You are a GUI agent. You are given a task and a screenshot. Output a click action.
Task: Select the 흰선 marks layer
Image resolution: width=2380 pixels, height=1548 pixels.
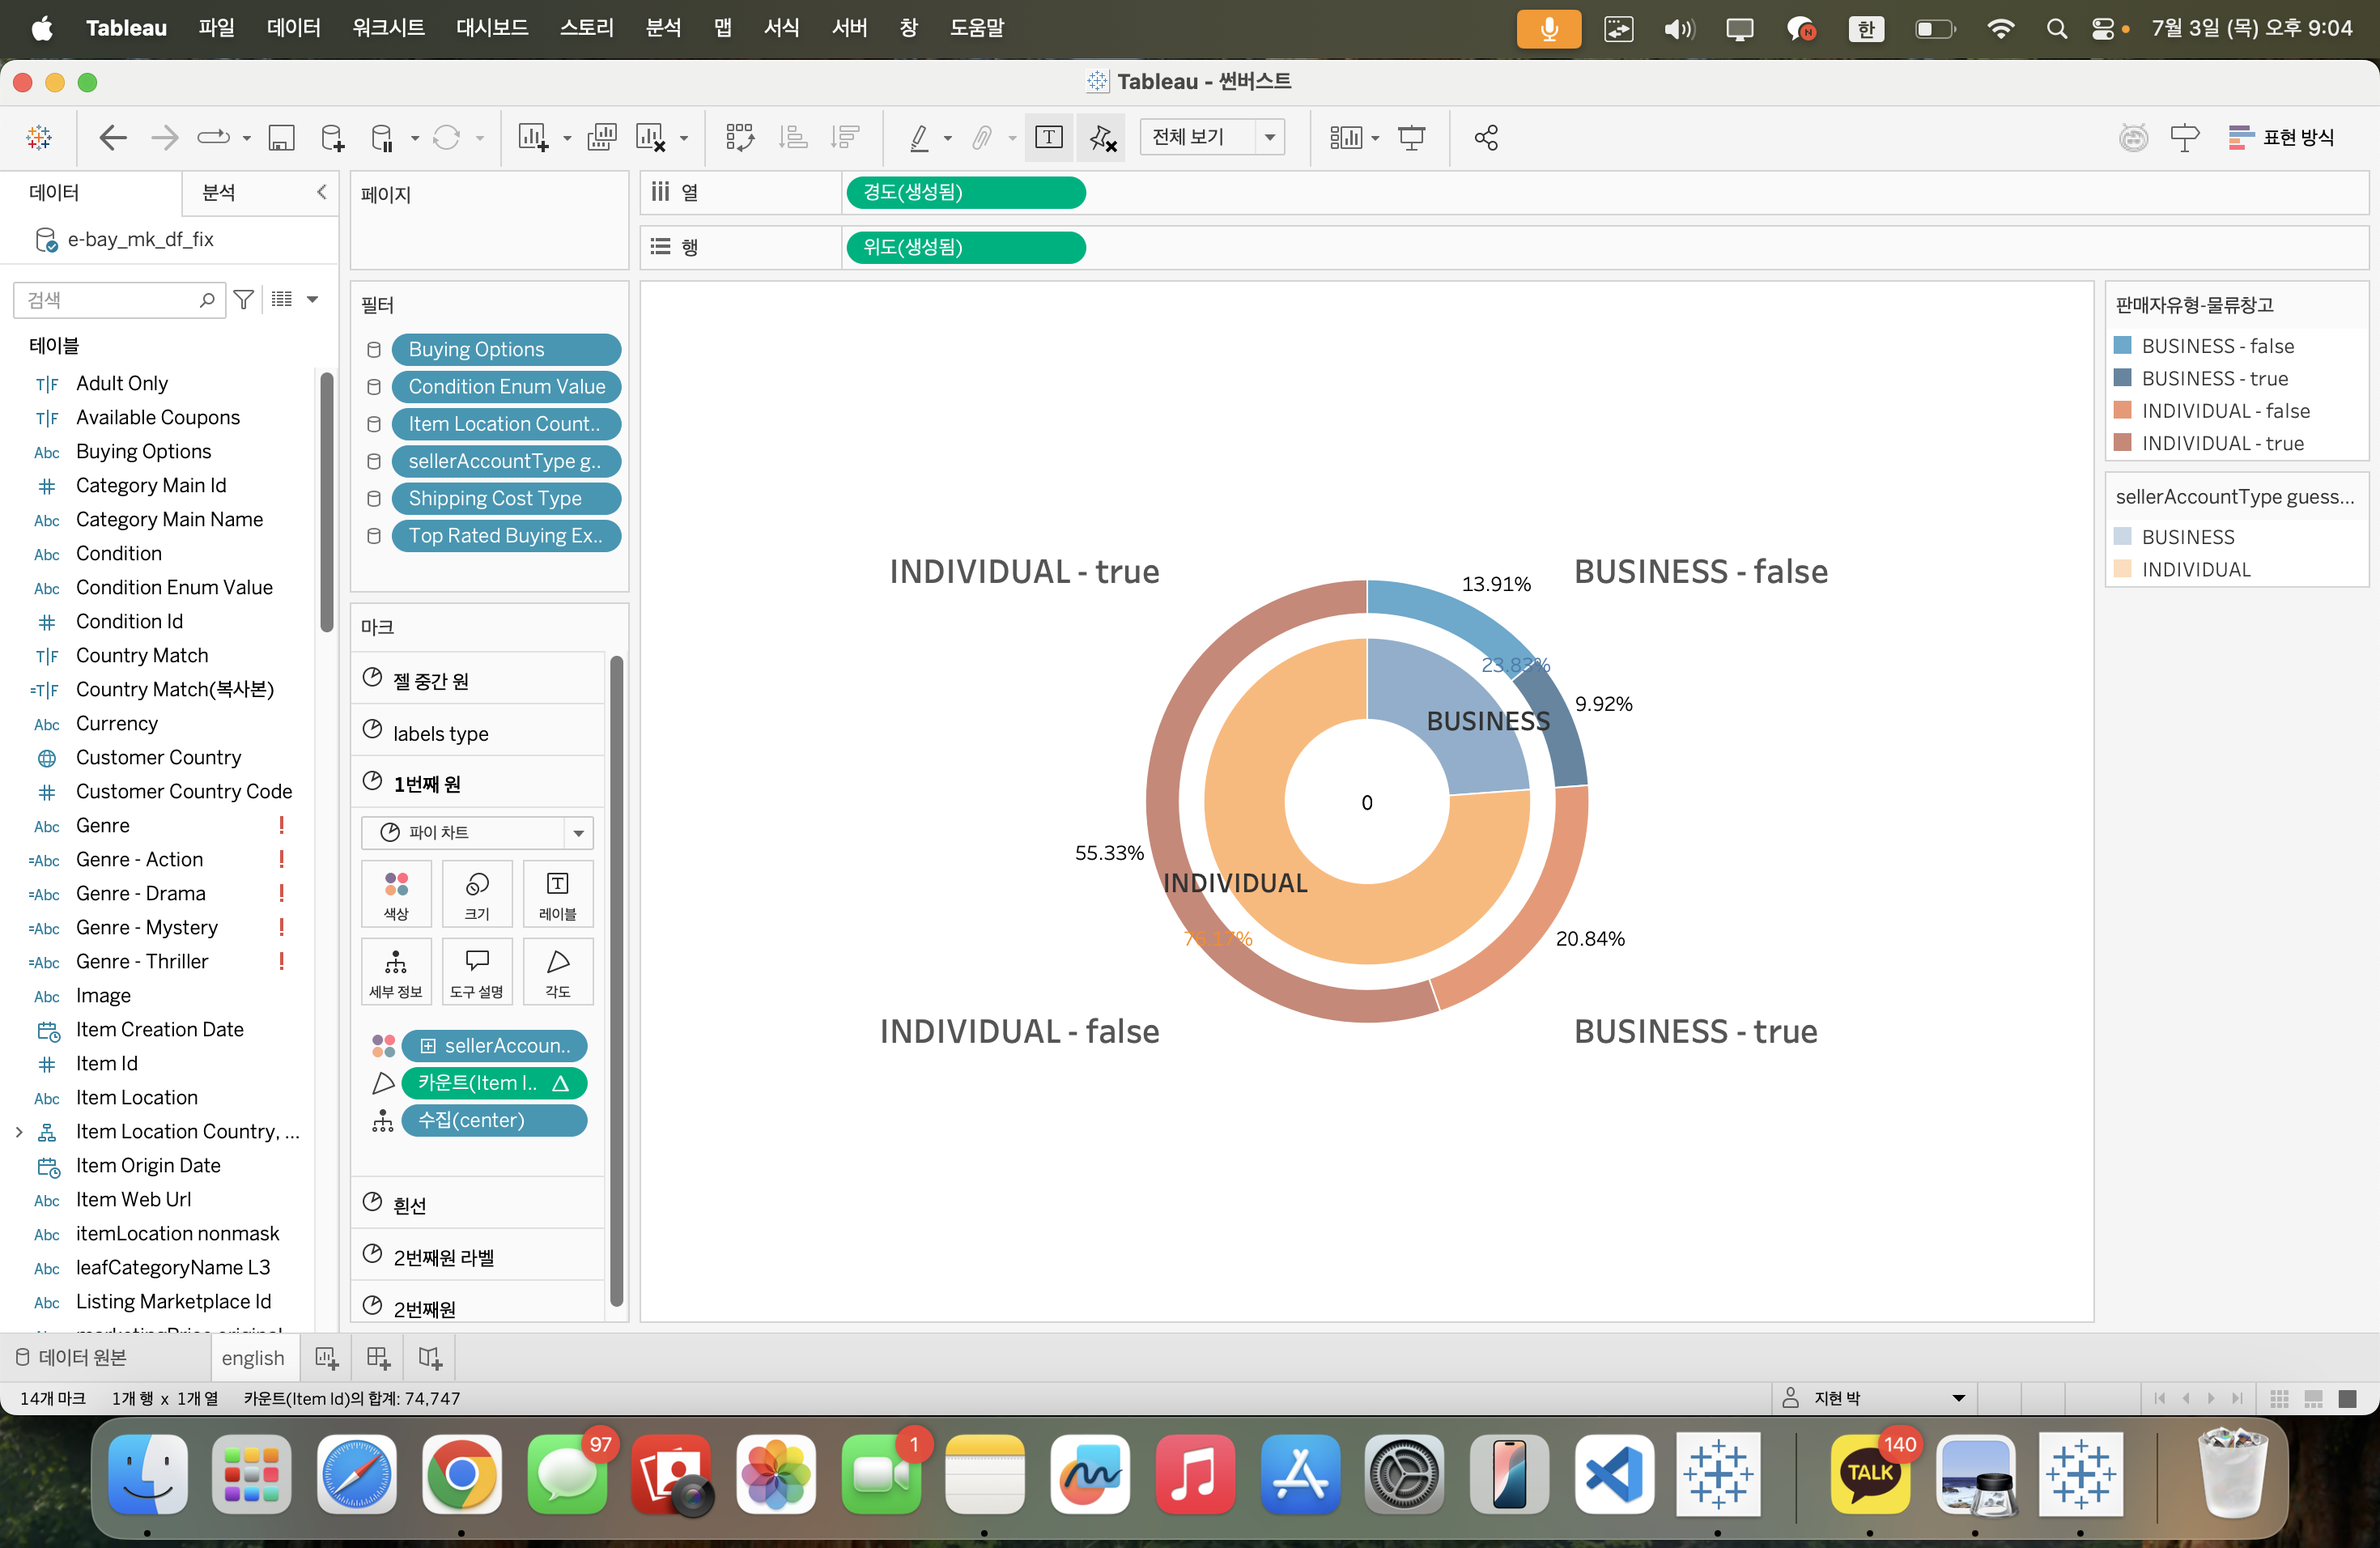tap(478, 1204)
